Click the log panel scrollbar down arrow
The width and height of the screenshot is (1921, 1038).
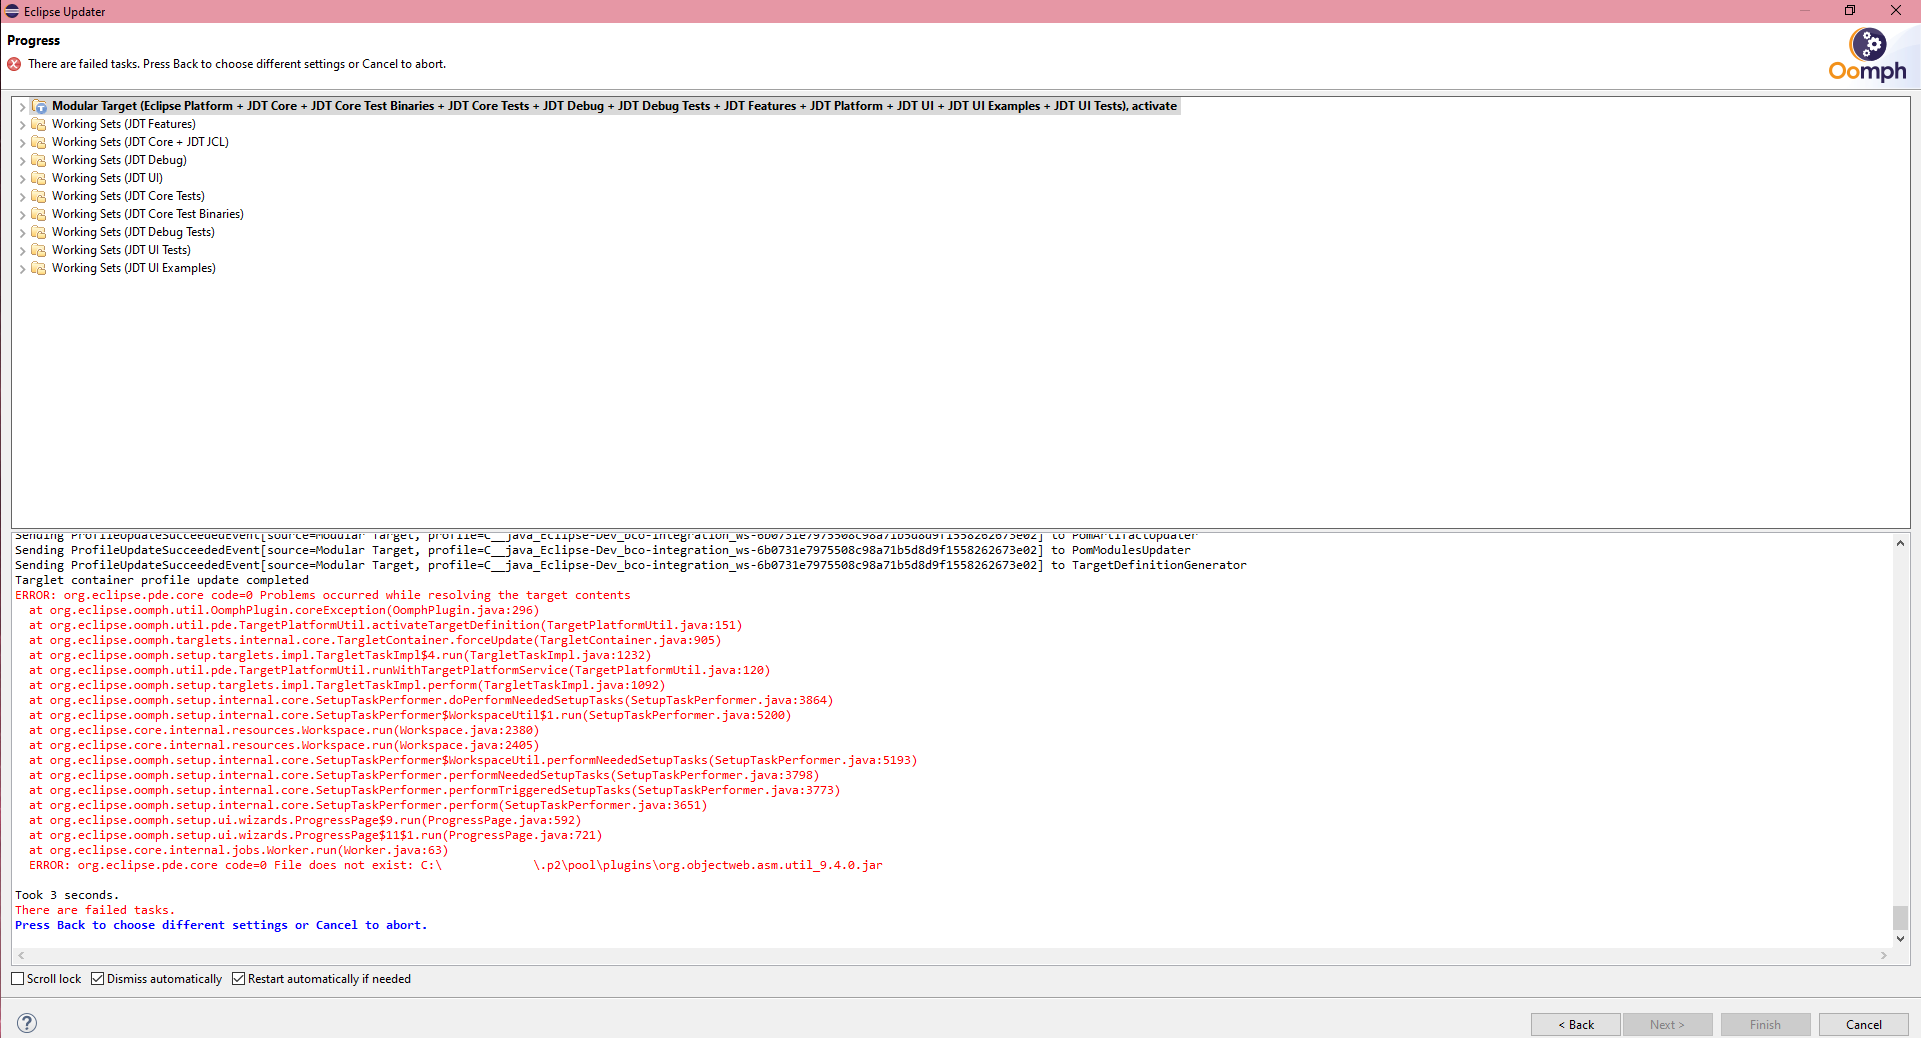click(x=1901, y=939)
